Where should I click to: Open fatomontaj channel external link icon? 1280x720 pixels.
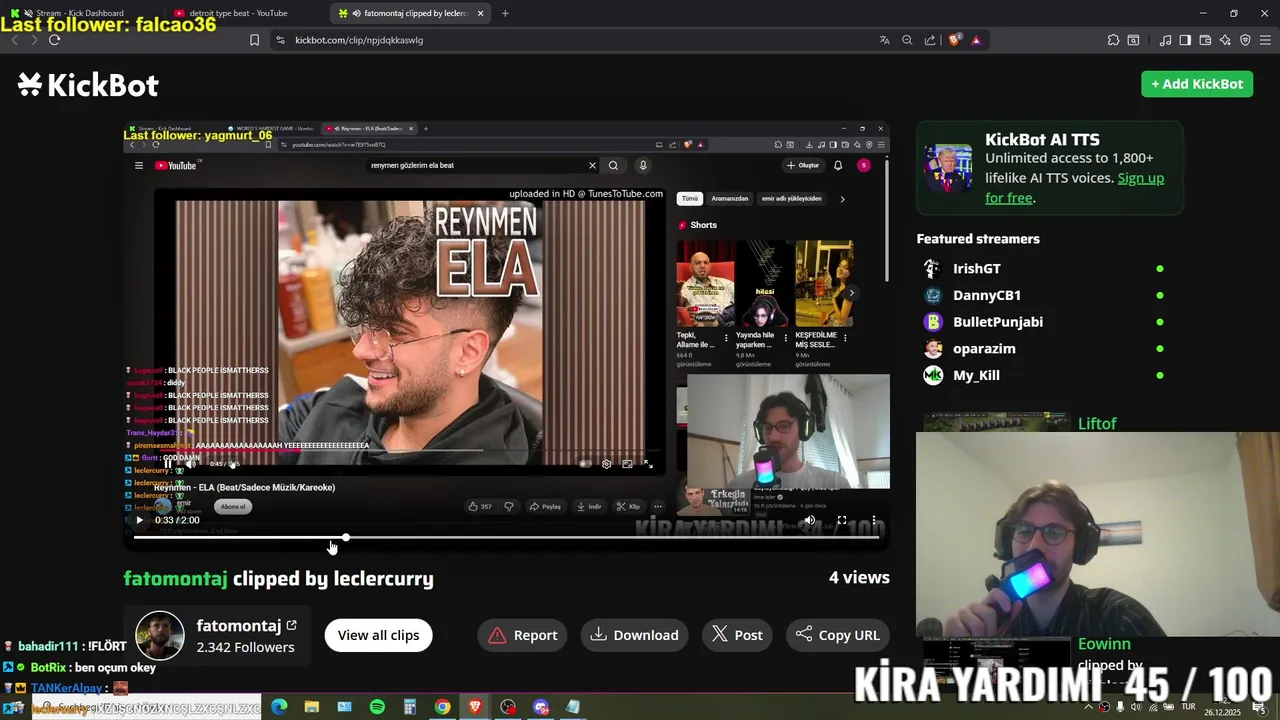click(291, 626)
